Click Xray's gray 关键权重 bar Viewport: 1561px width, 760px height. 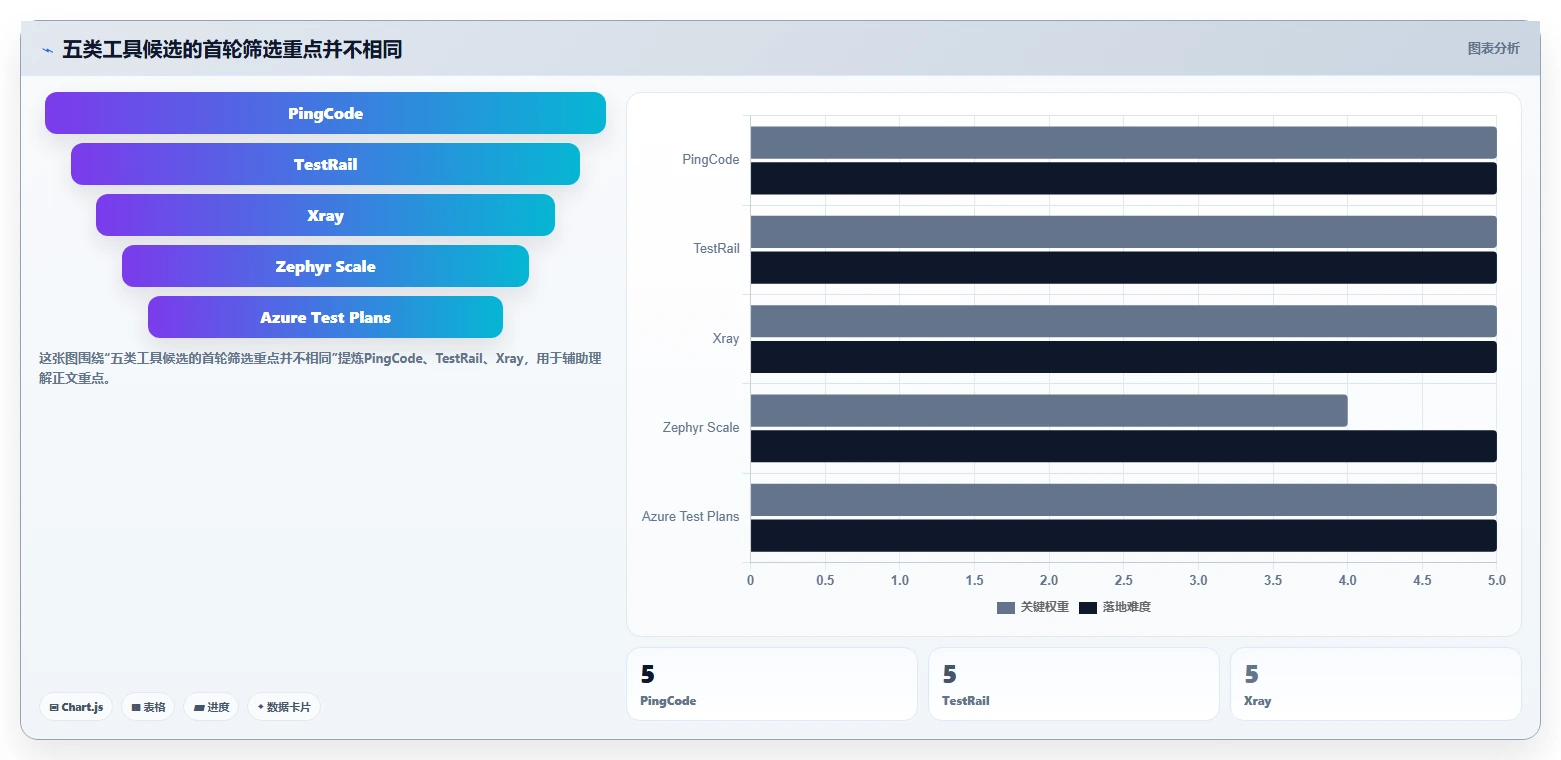coord(1123,321)
